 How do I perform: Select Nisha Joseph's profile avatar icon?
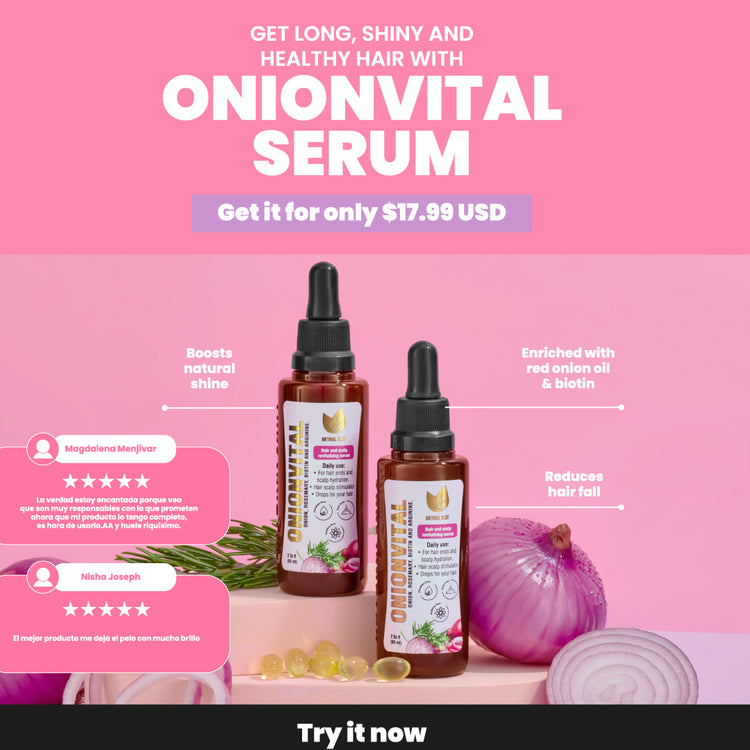(x=43, y=577)
